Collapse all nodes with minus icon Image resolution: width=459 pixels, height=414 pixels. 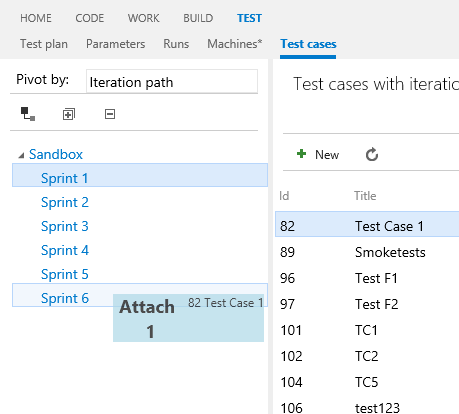coord(110,114)
